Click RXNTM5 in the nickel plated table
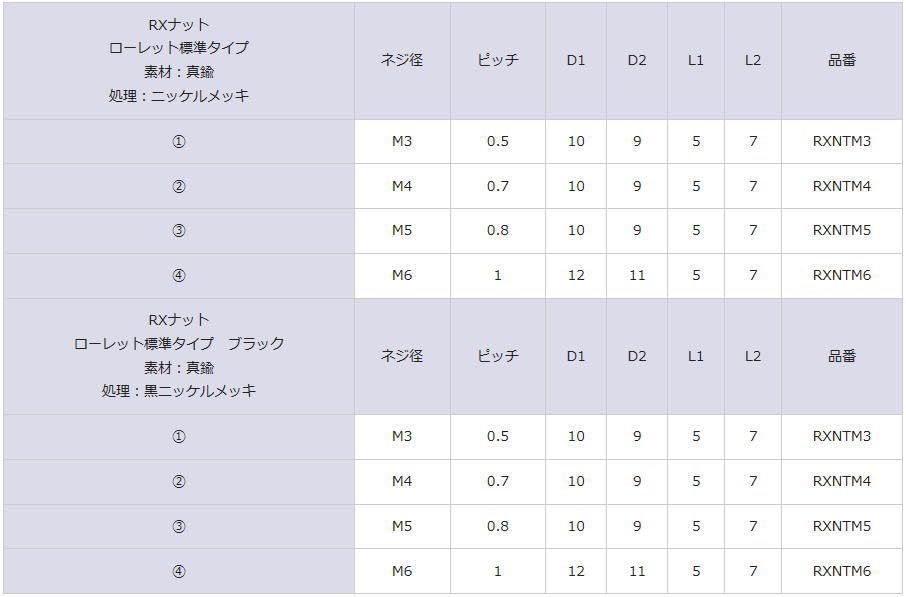The width and height of the screenshot is (906, 597). (841, 231)
